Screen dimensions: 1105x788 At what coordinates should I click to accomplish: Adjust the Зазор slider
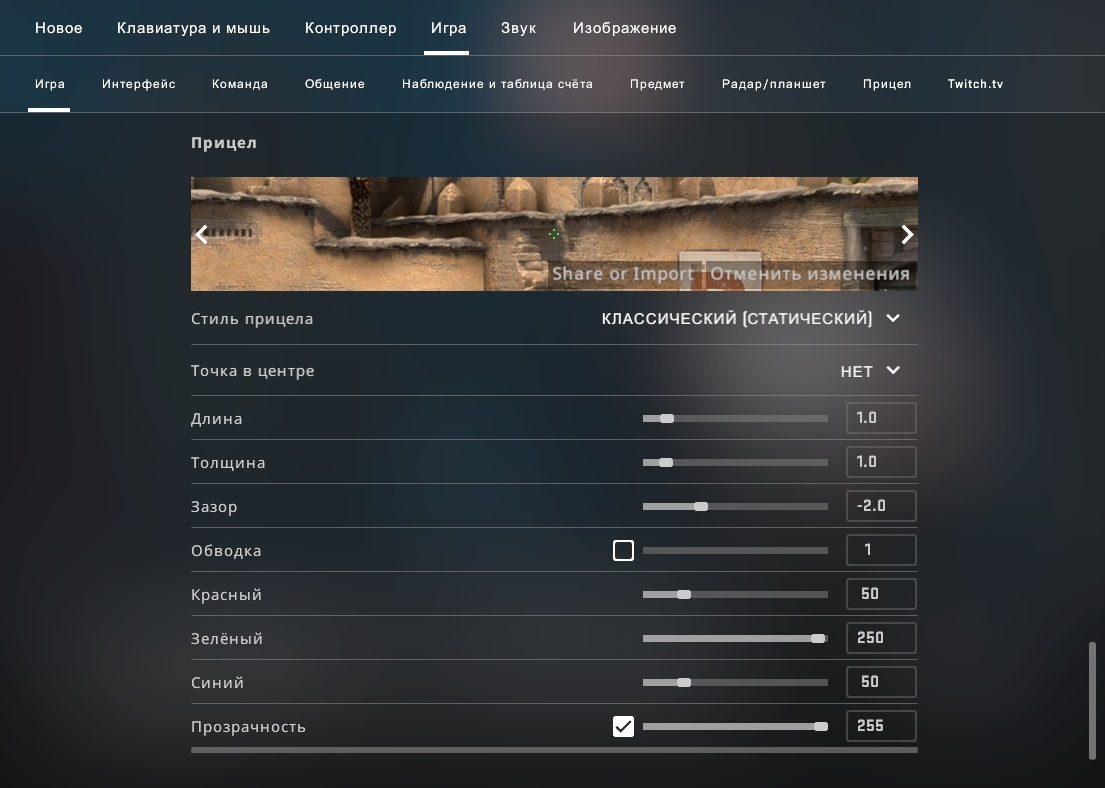(735, 506)
